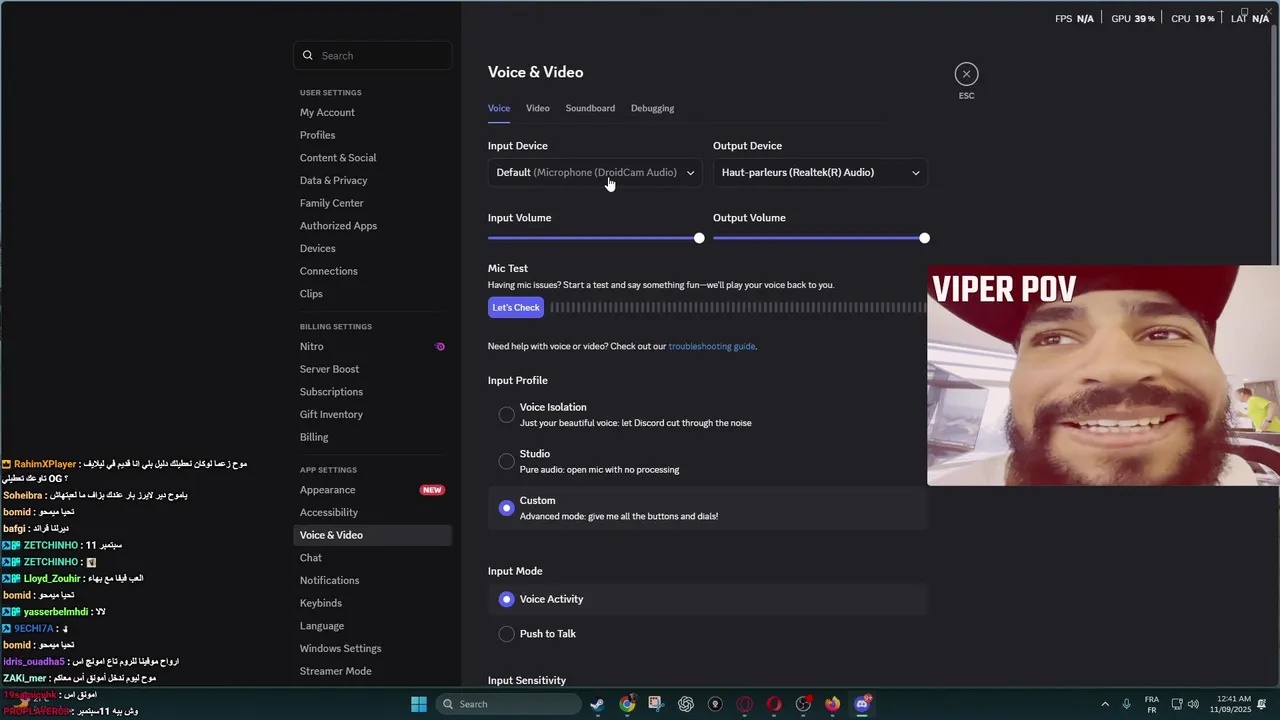
Task: Open Opera GX from the taskbar
Action: (x=745, y=704)
